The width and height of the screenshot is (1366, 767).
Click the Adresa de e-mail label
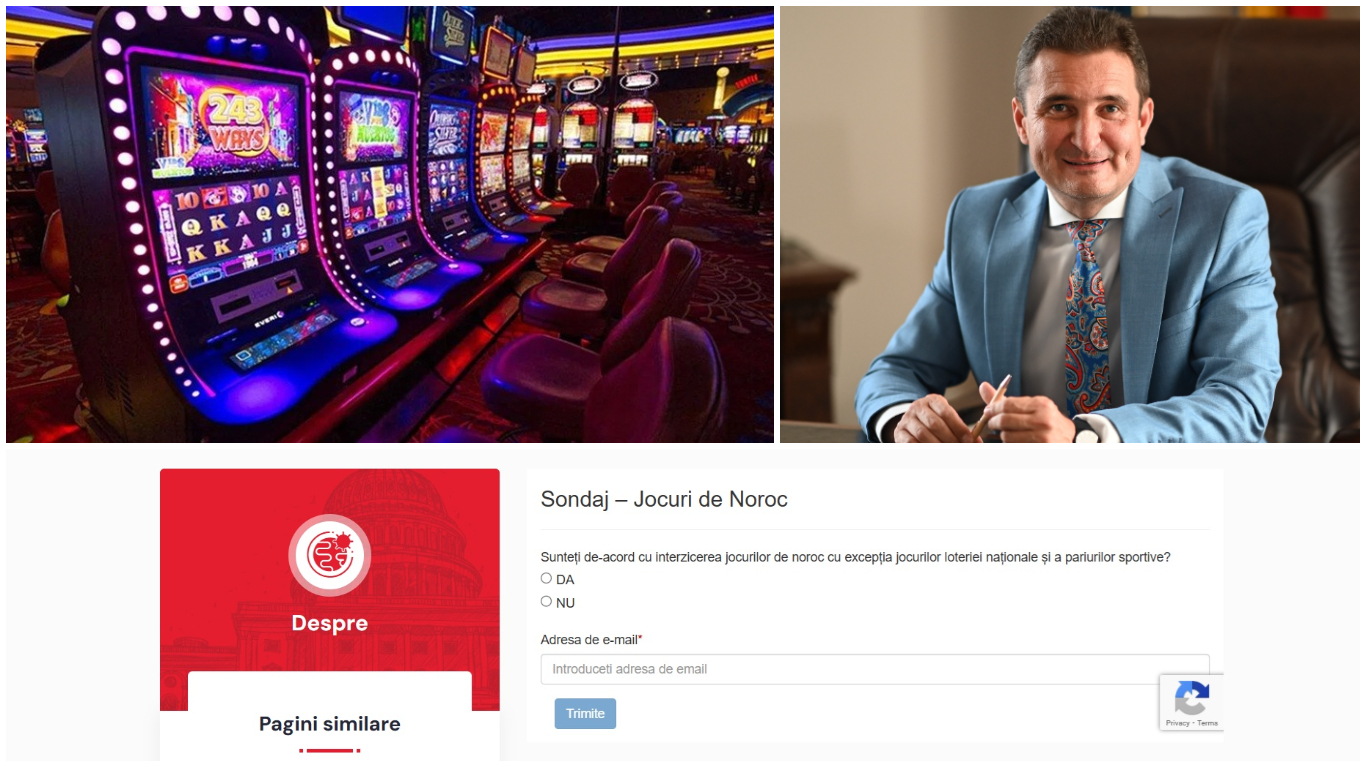click(x=589, y=640)
